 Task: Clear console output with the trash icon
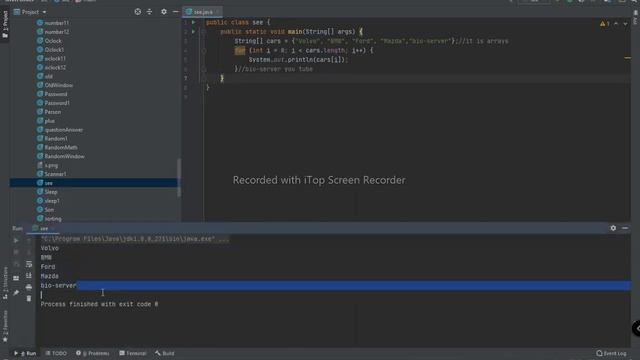click(x=29, y=298)
